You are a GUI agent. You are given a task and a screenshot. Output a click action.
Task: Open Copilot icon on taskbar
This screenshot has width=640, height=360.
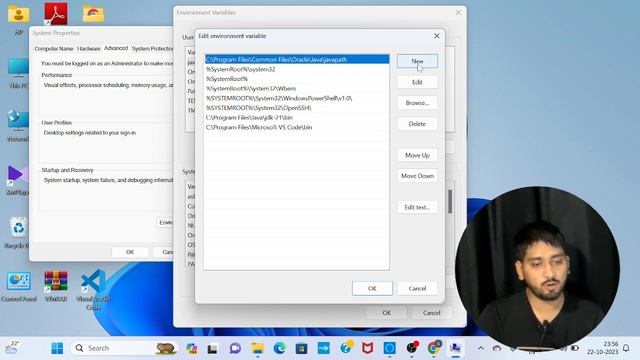[192, 348]
